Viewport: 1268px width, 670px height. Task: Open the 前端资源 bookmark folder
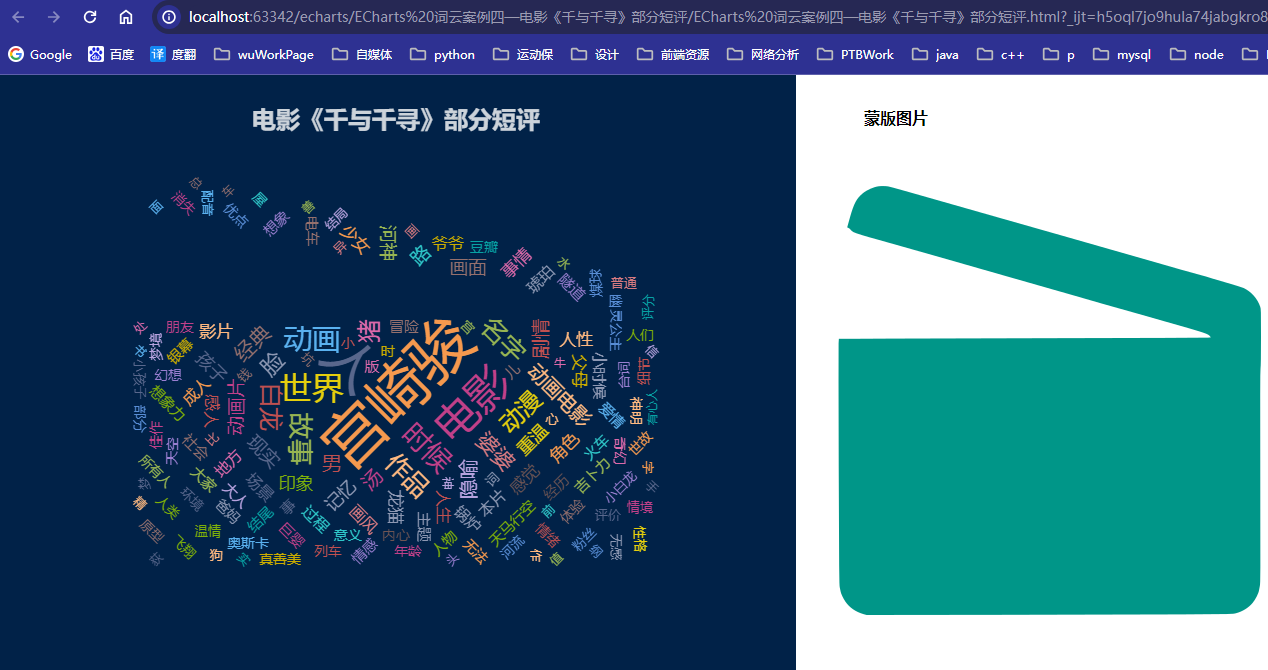coord(673,54)
